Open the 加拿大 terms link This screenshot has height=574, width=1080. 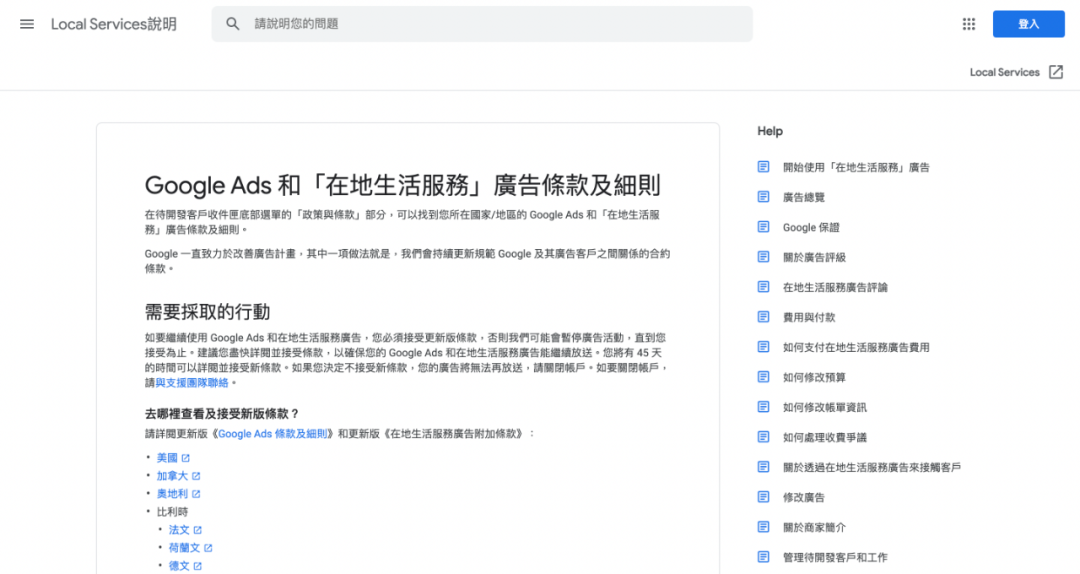pyautogui.click(x=172, y=476)
